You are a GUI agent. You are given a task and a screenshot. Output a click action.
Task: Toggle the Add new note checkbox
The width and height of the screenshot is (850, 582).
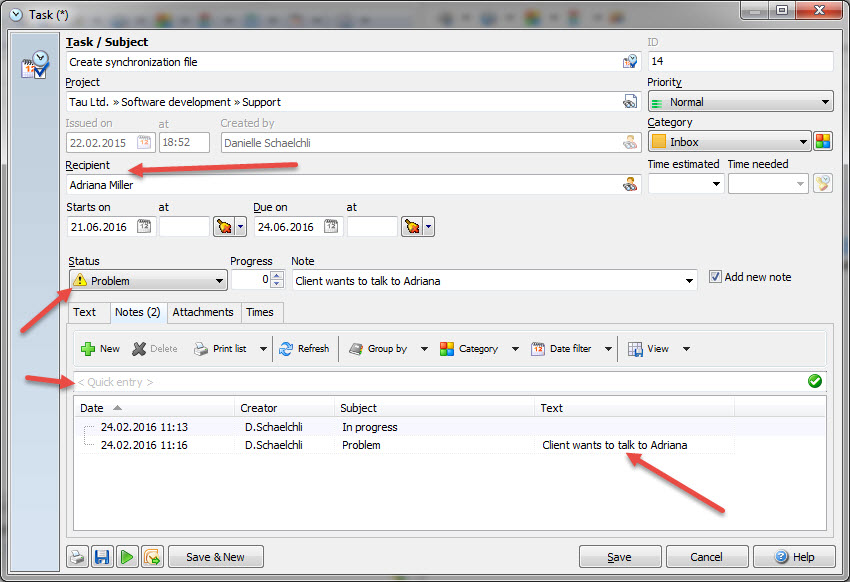pyautogui.click(x=715, y=277)
